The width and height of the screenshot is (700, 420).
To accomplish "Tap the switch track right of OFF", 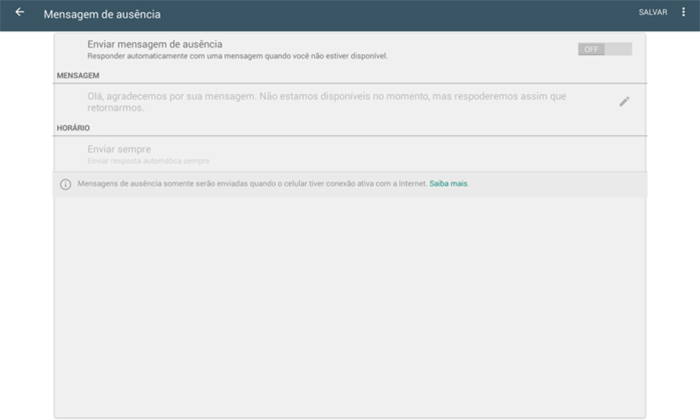I will coord(619,49).
